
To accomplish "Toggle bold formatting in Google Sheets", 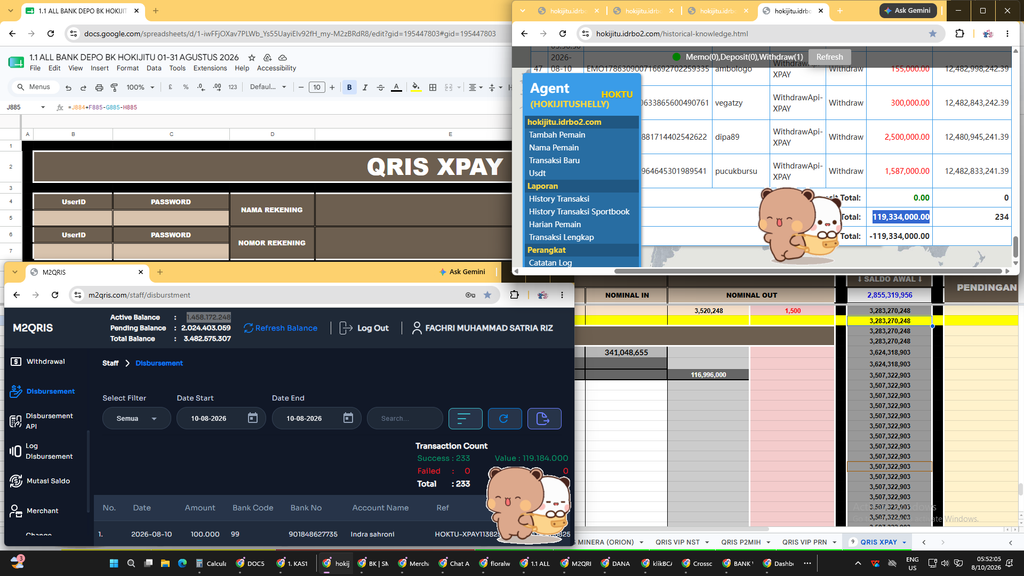I will click(349, 88).
